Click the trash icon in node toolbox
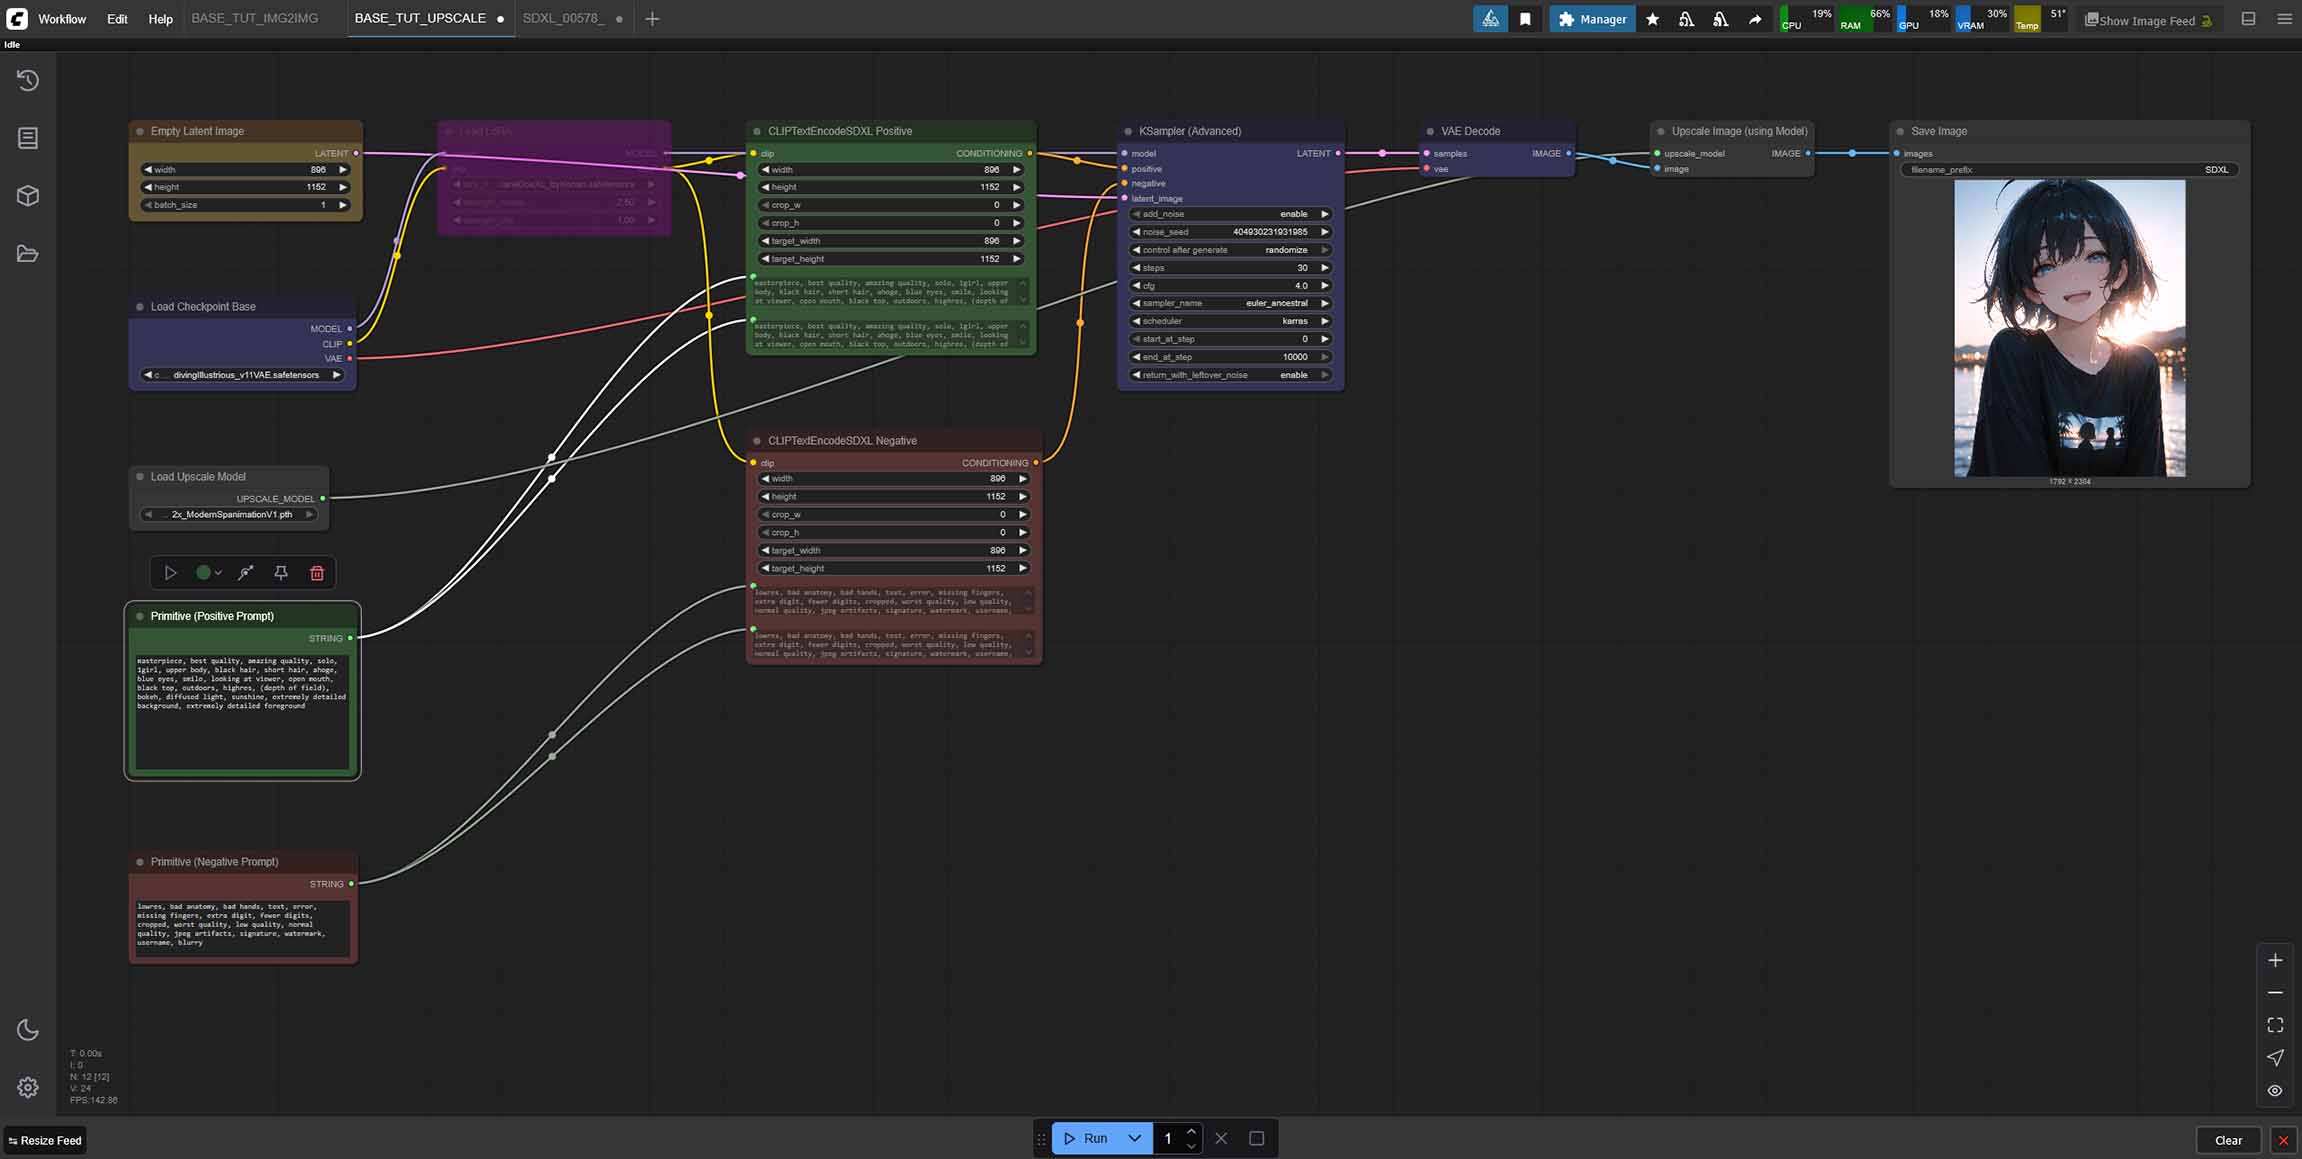The width and height of the screenshot is (2302, 1159). tap(317, 573)
